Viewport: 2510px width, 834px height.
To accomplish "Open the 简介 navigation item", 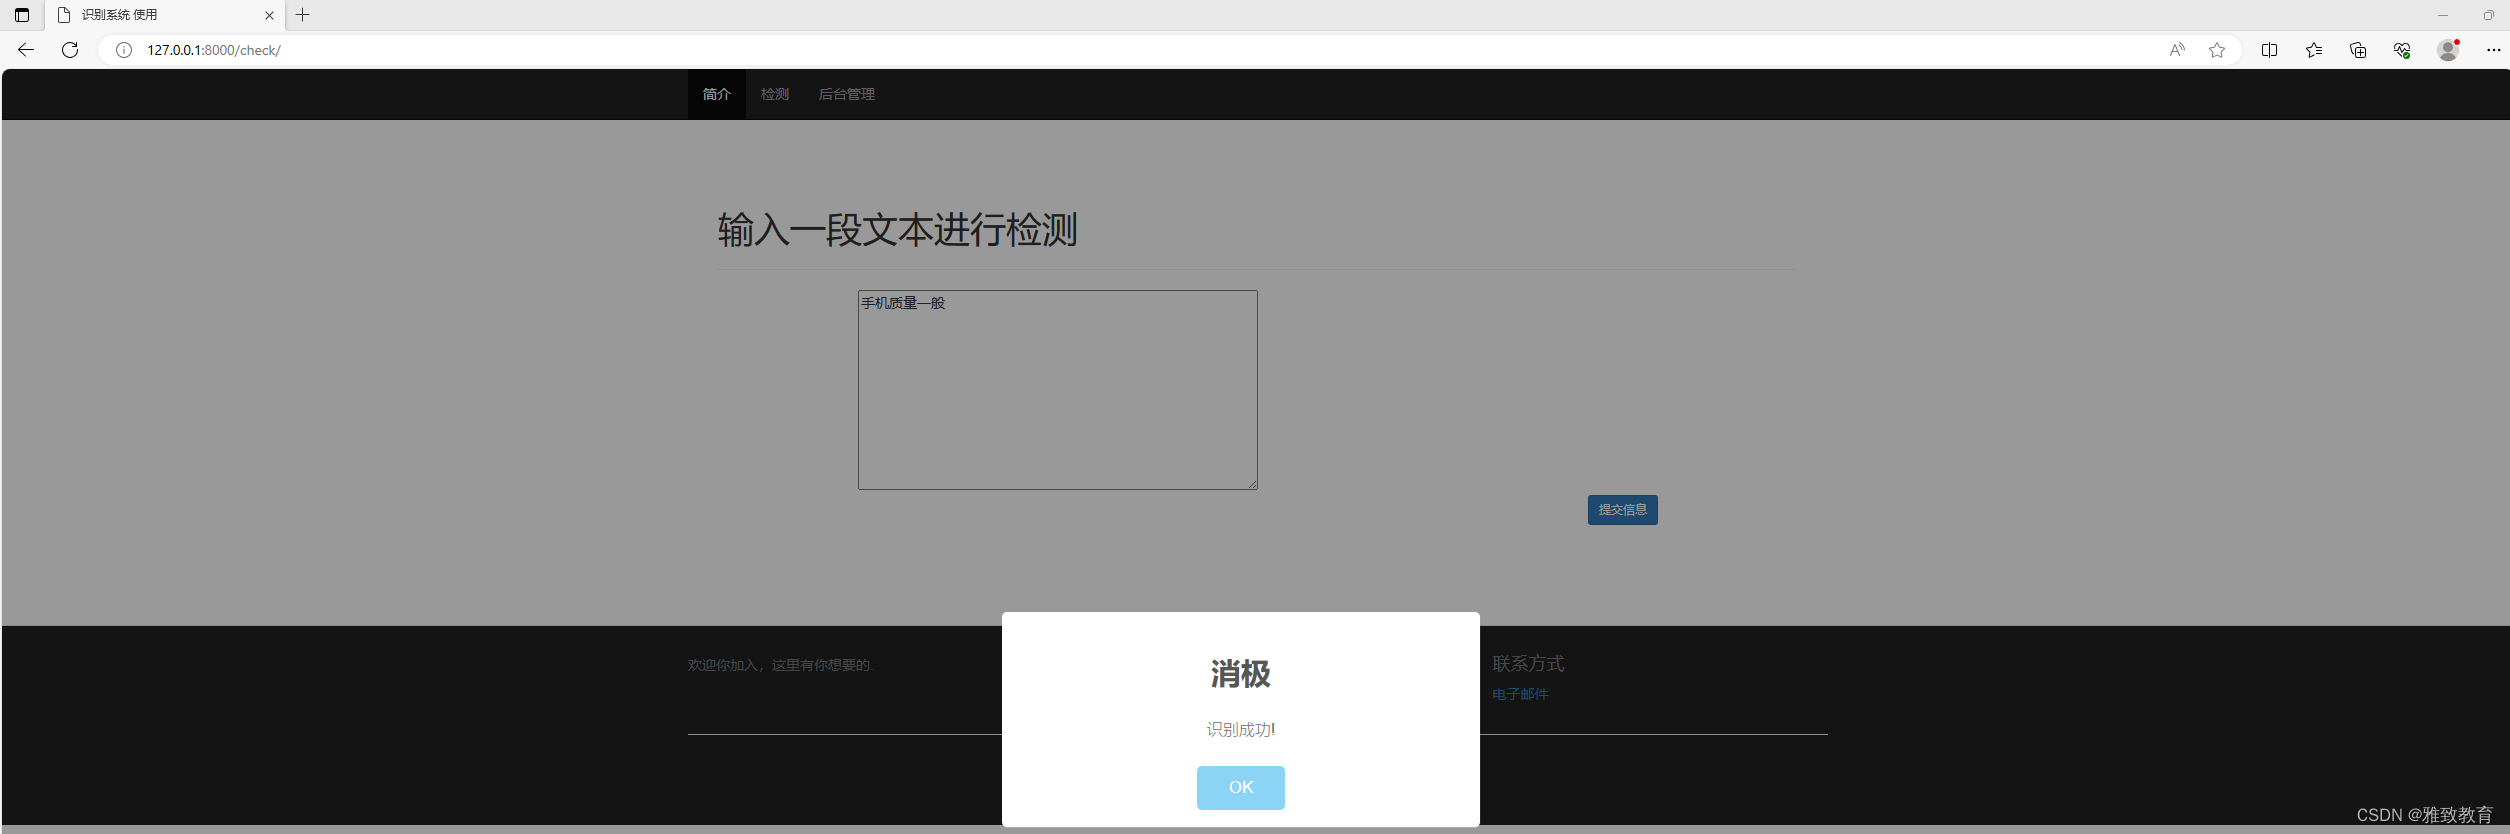I will point(717,94).
